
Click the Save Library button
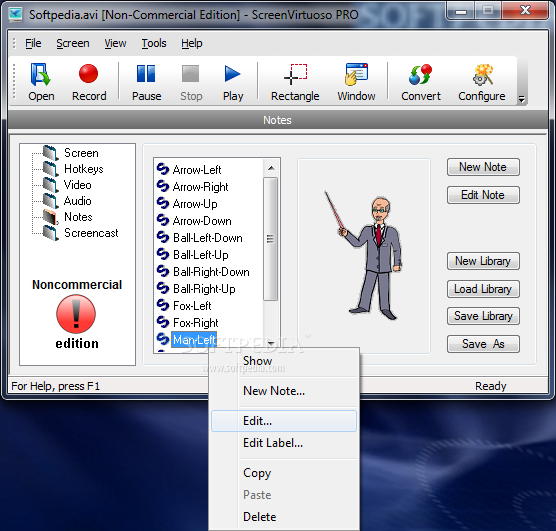click(x=483, y=316)
